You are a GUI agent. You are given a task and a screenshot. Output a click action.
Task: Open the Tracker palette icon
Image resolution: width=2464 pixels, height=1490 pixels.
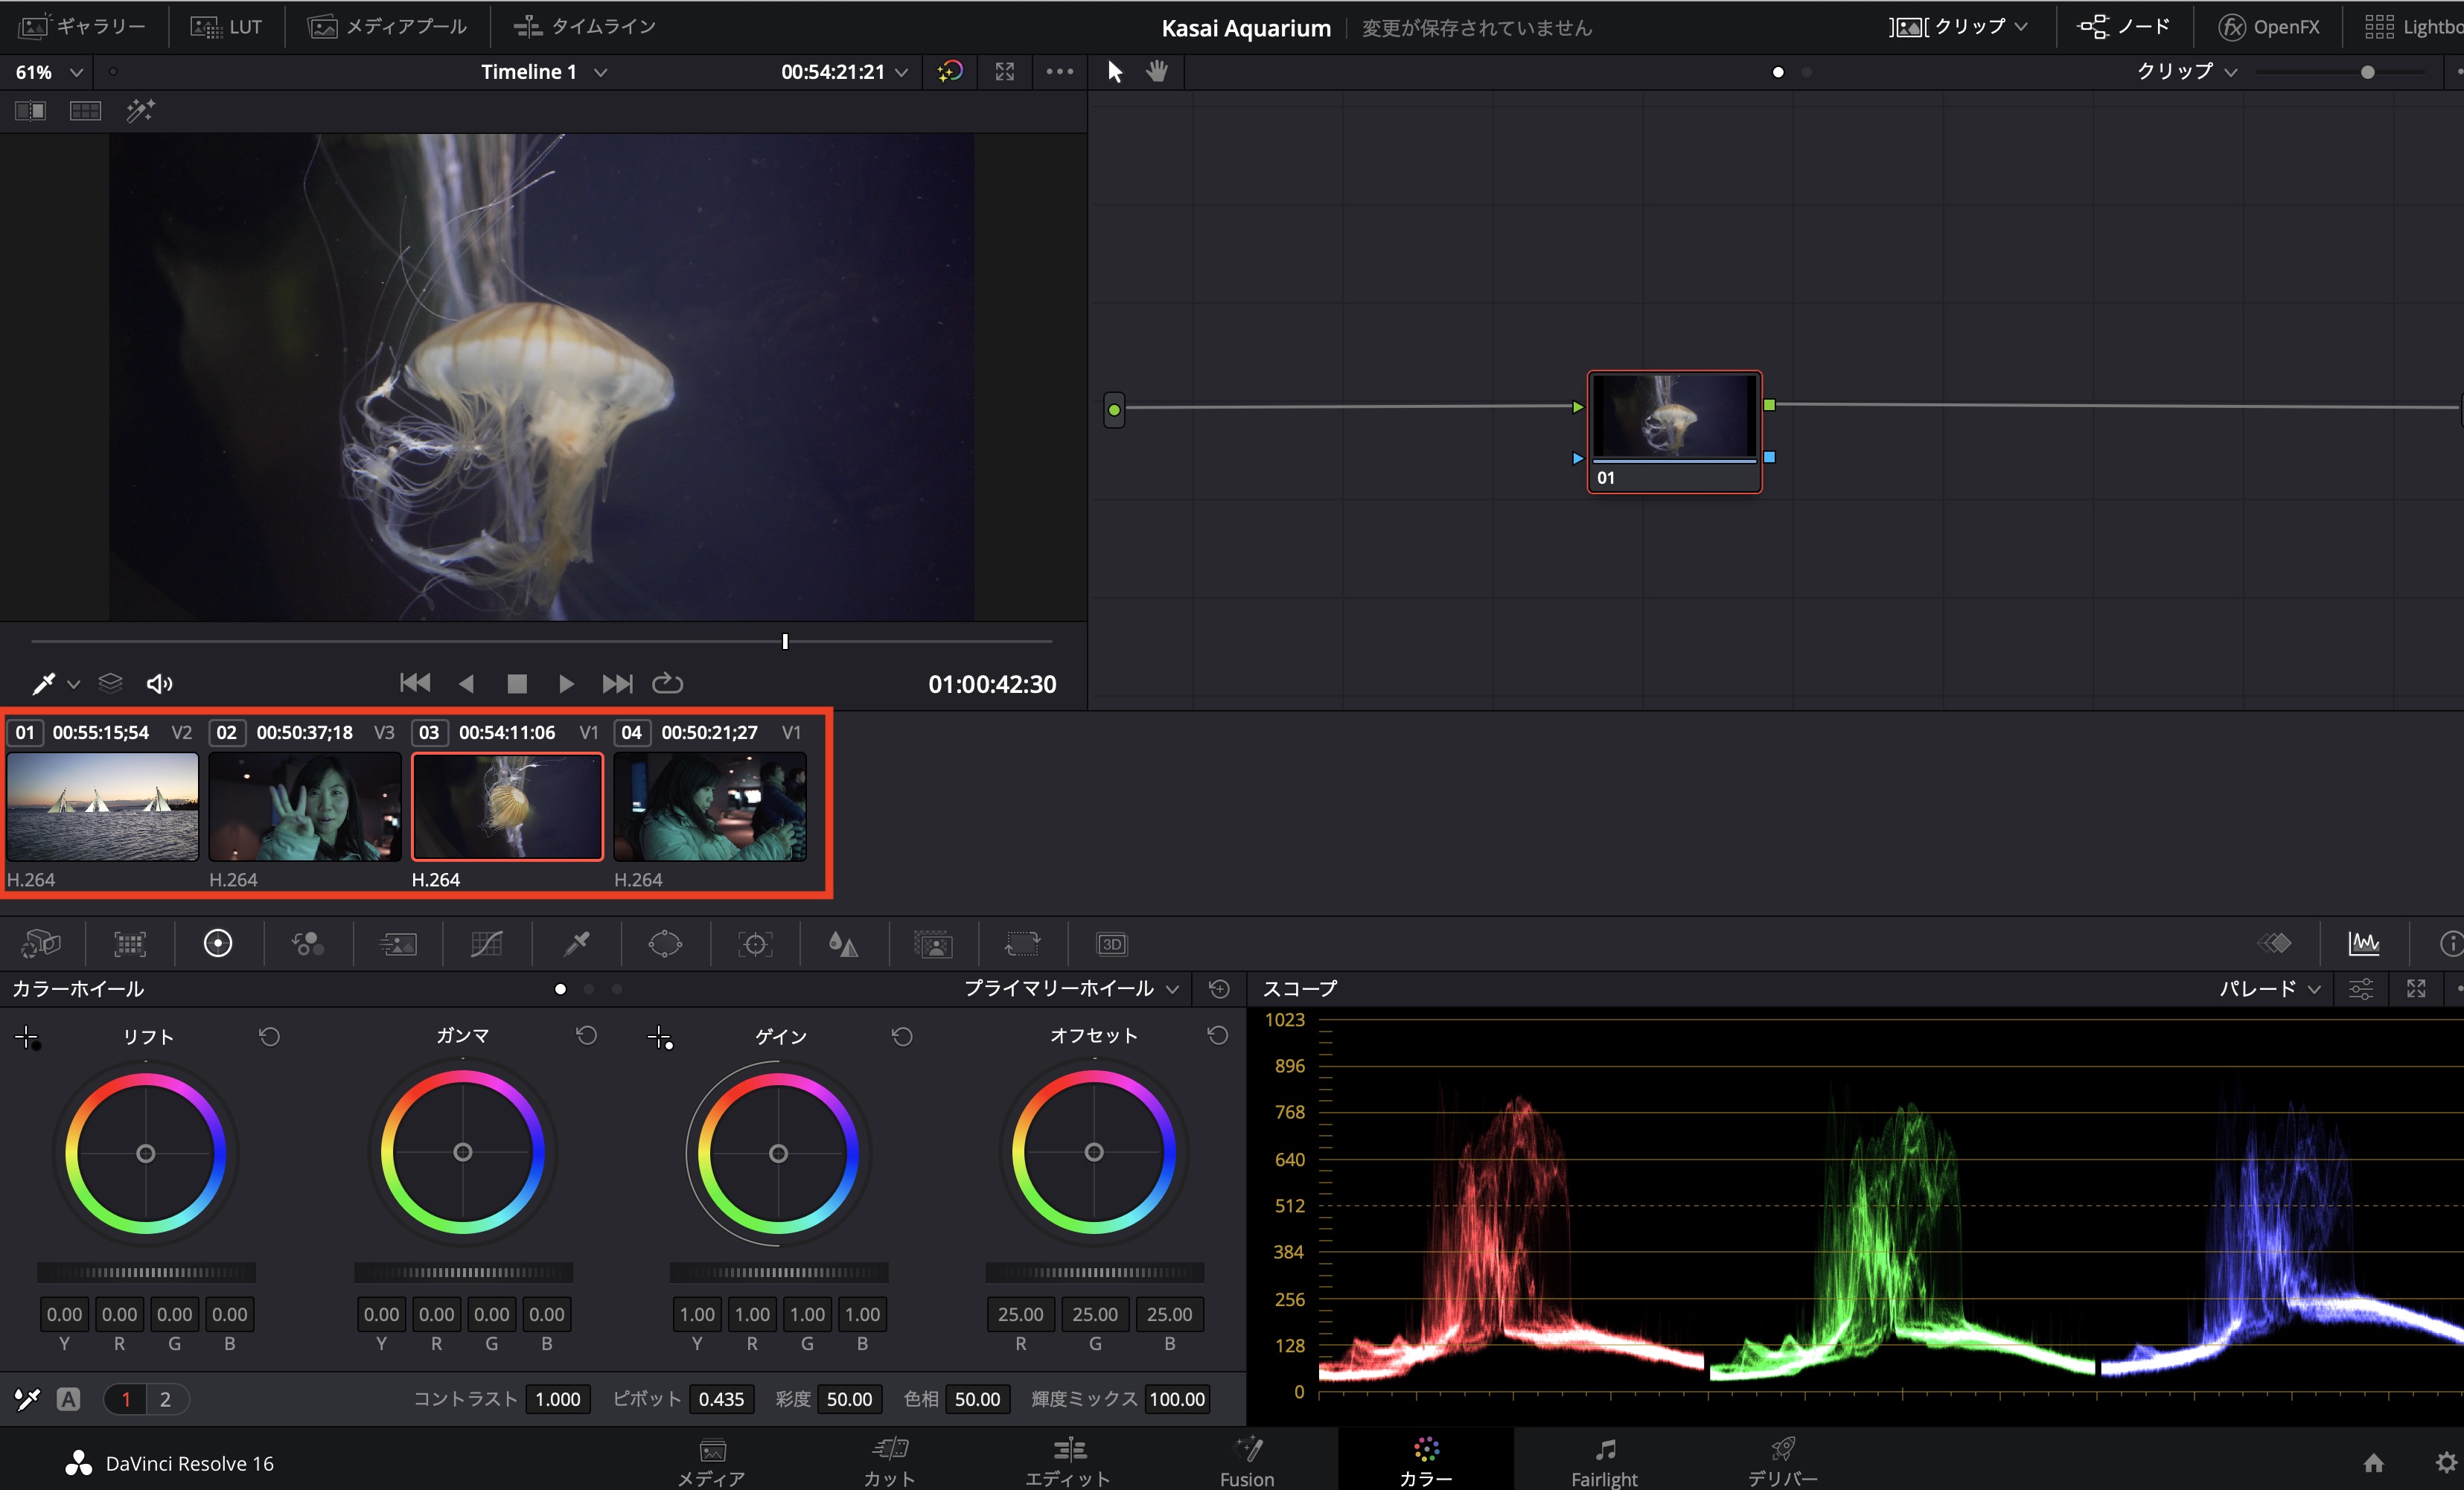click(755, 944)
